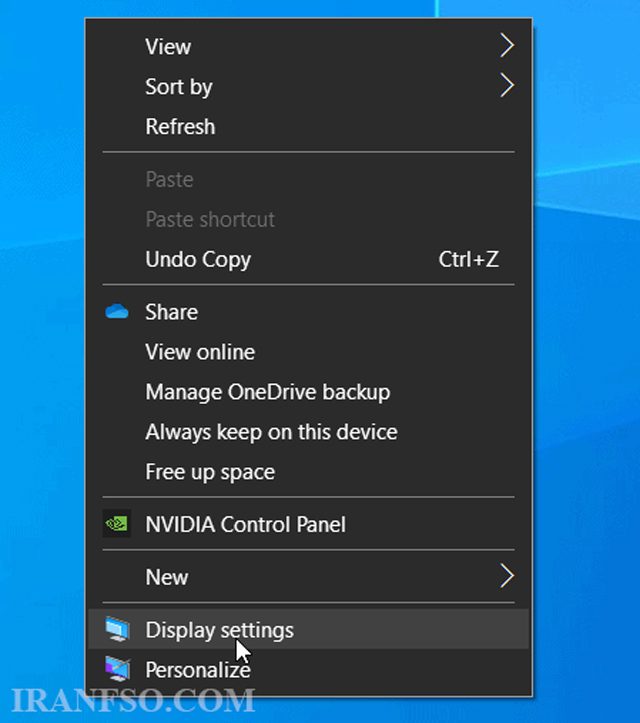Open the View menu entry

point(308,47)
